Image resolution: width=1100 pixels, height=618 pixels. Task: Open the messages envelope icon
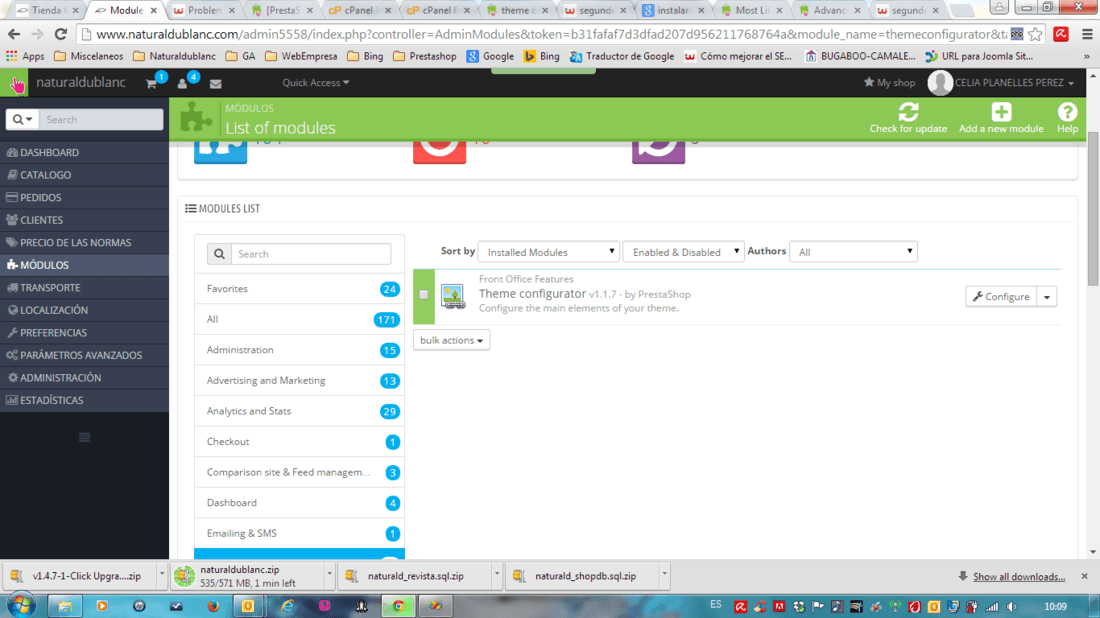pos(215,83)
